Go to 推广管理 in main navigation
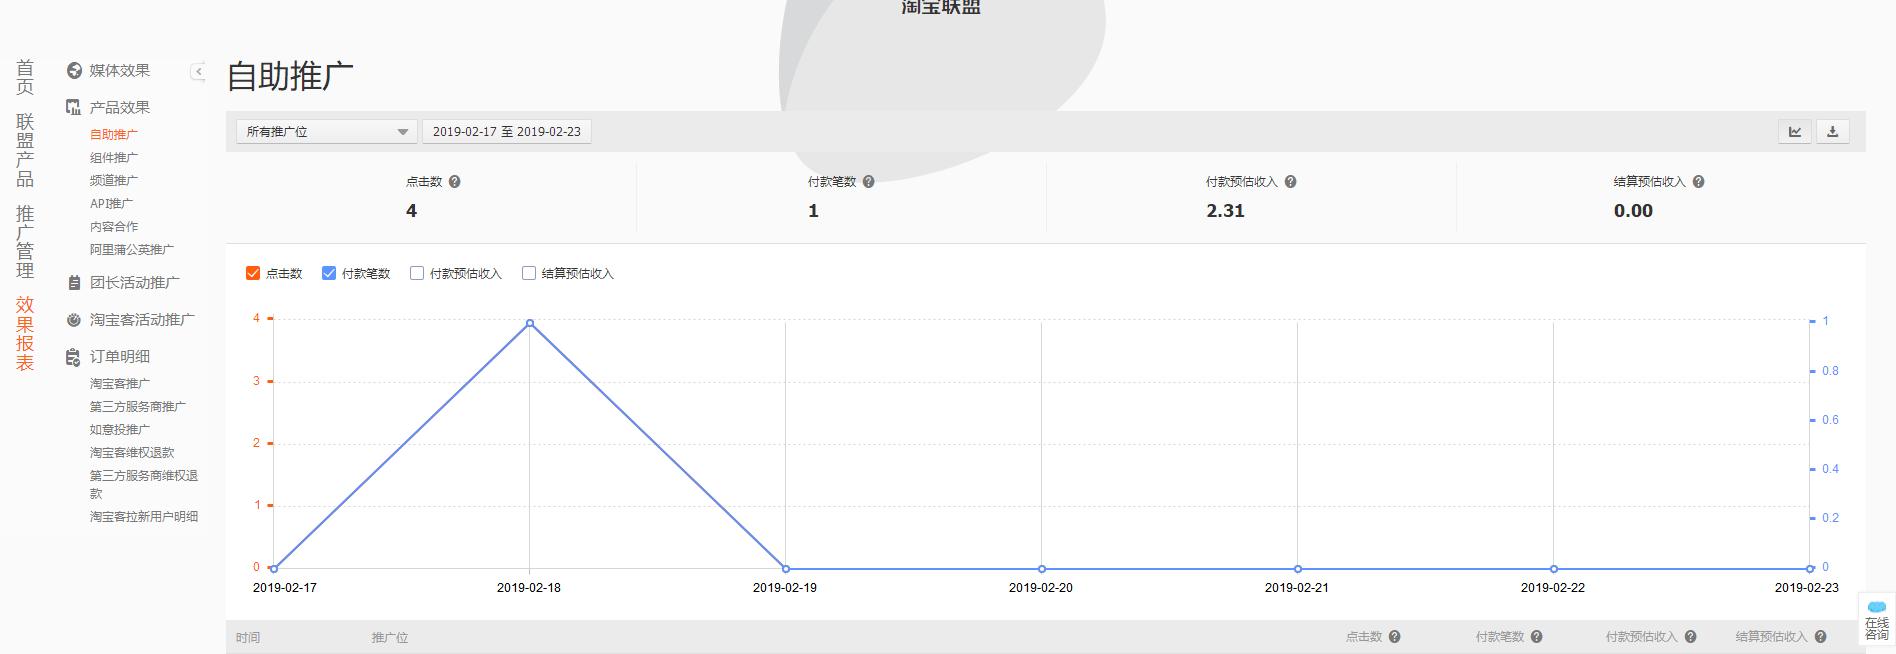The width and height of the screenshot is (1896, 654). click(25, 242)
